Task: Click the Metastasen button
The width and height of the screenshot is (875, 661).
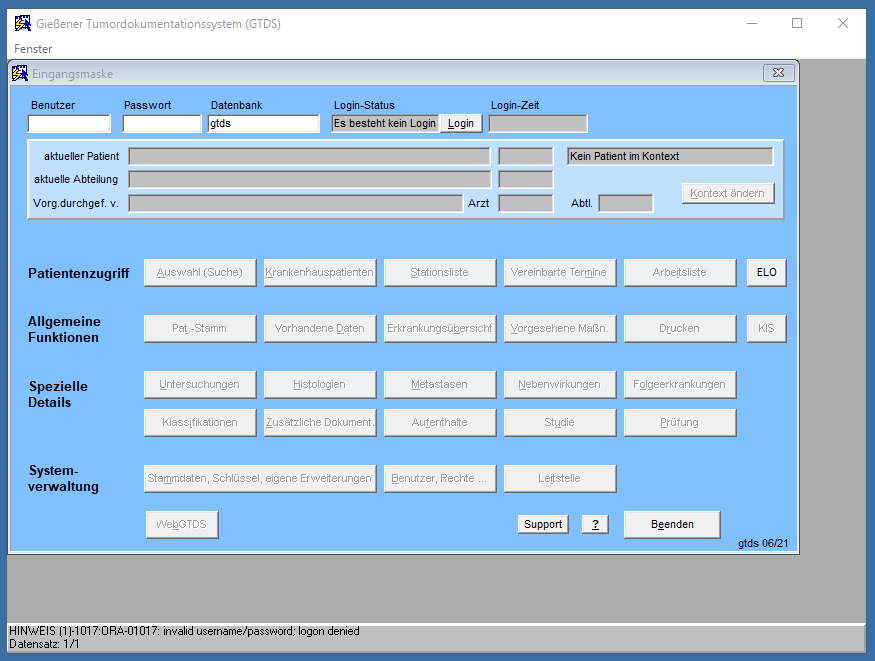Action: coord(440,384)
